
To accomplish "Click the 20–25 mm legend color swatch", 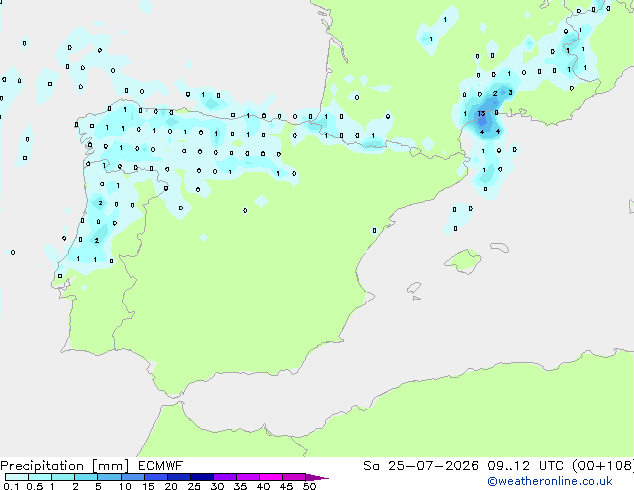I will [x=178, y=477].
